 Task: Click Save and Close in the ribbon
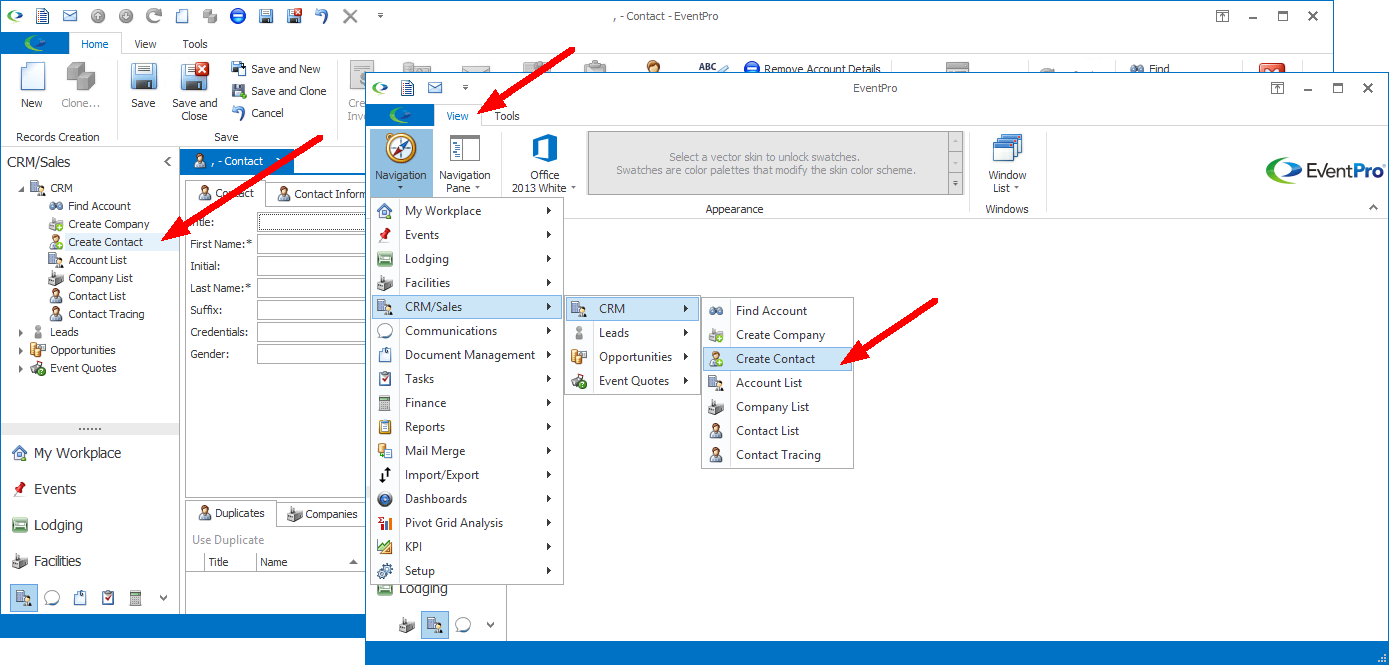(x=194, y=91)
